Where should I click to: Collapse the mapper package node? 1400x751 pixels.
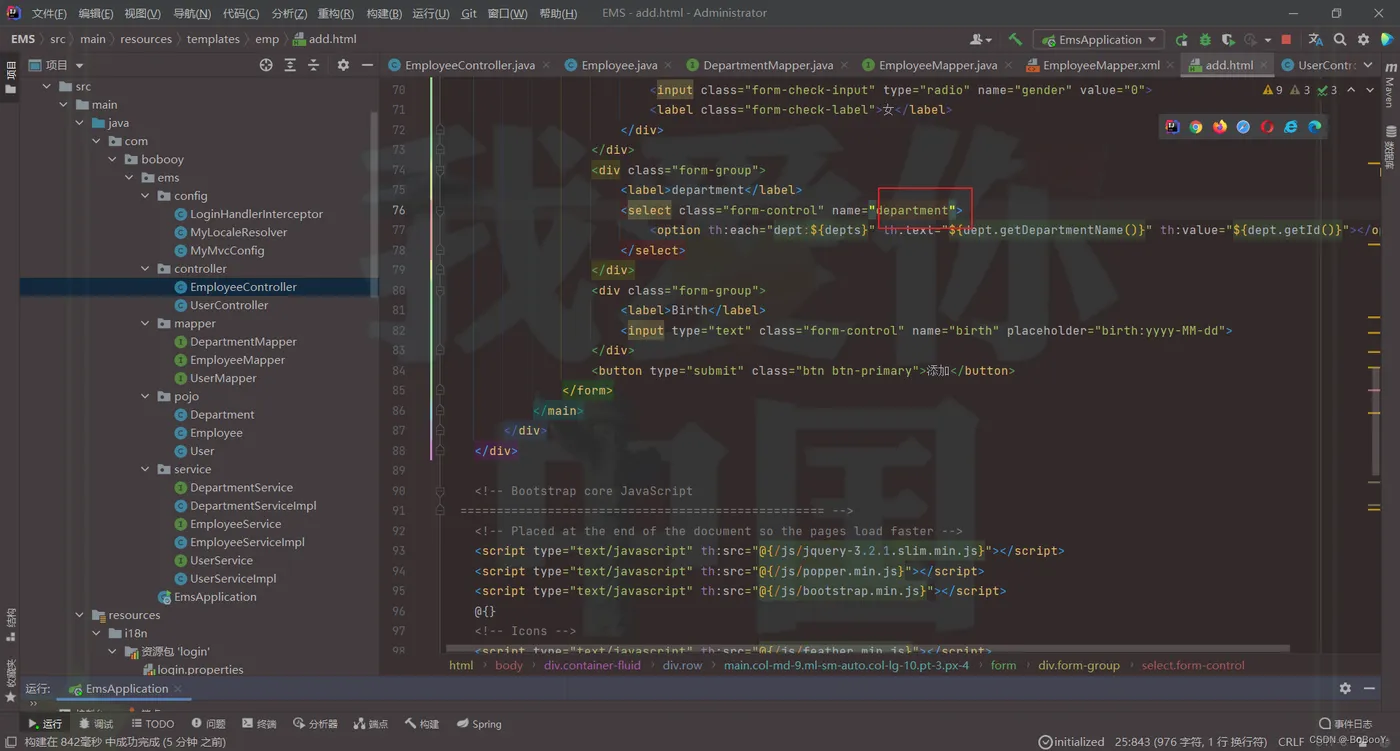pos(146,324)
